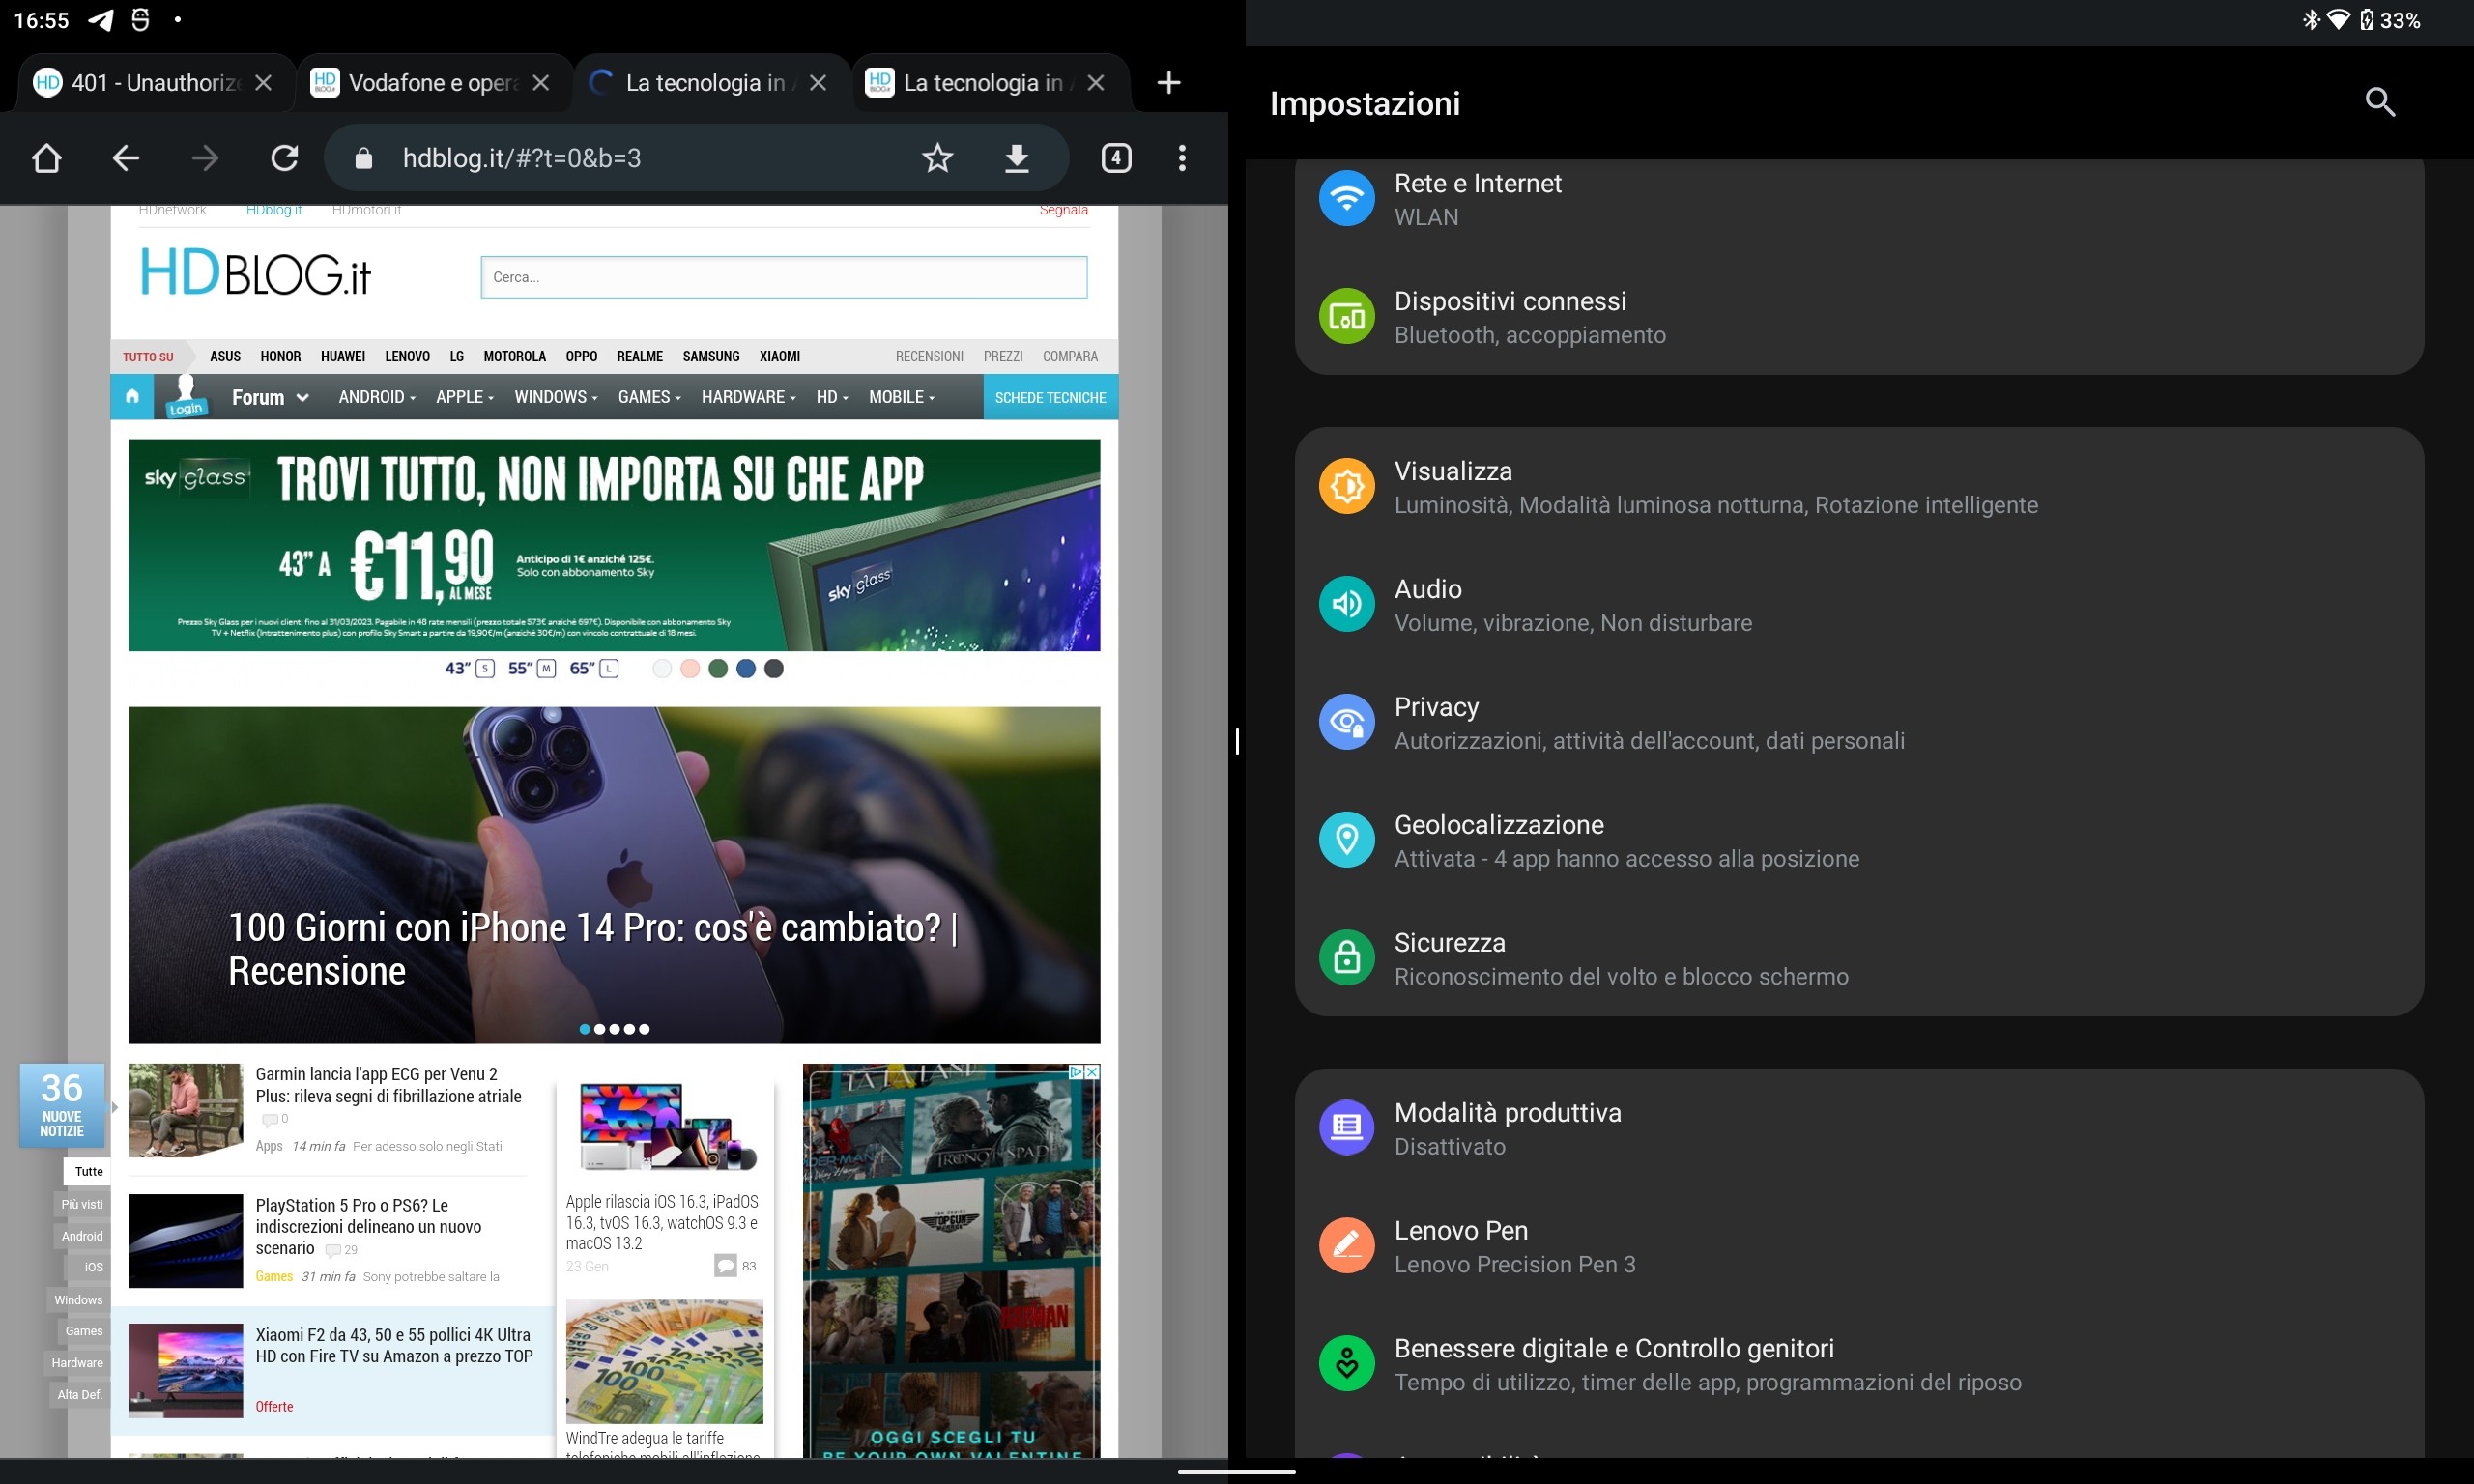Open SCHEDE TECNICHE section
Image resolution: width=2474 pixels, height=1484 pixels.
tap(1050, 397)
